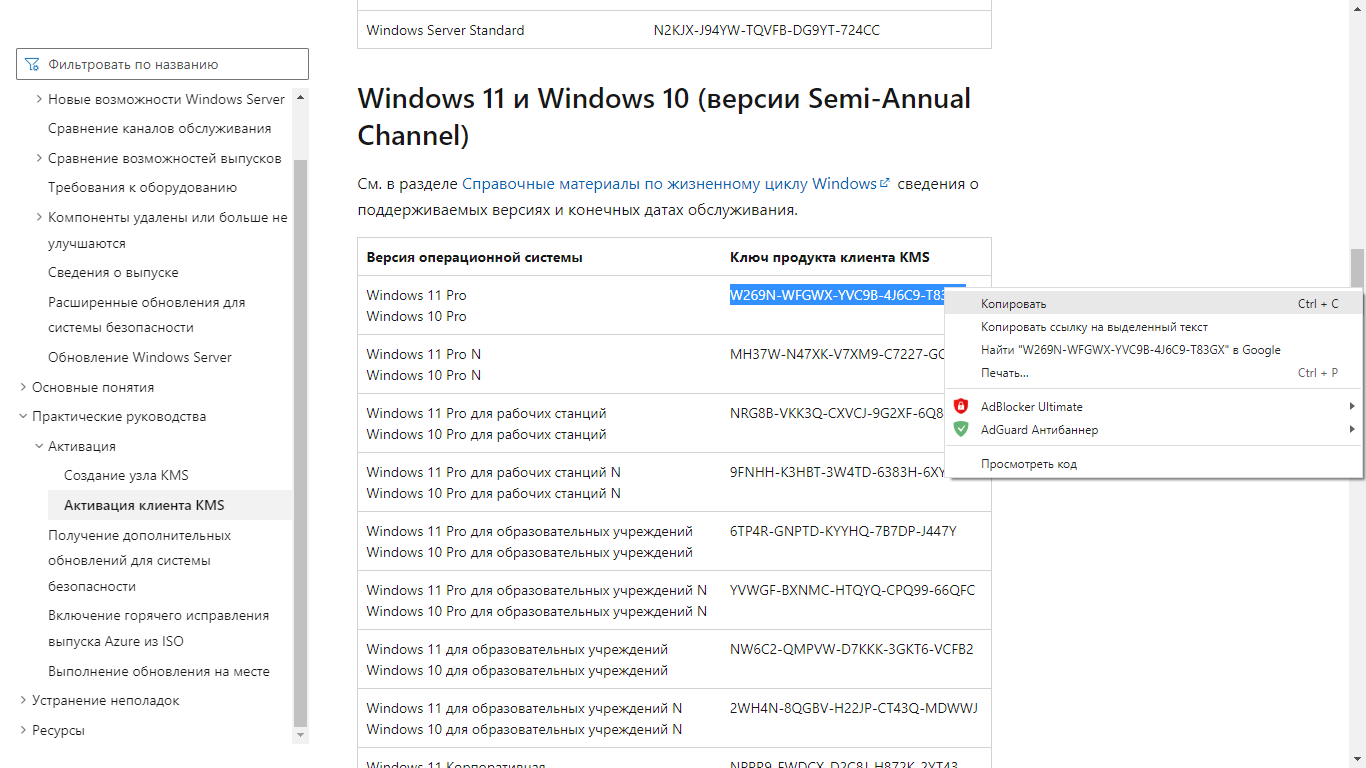1366x768 pixels.
Task: Click the green AdGuard Антибаннер shield icon
Action: click(961, 430)
